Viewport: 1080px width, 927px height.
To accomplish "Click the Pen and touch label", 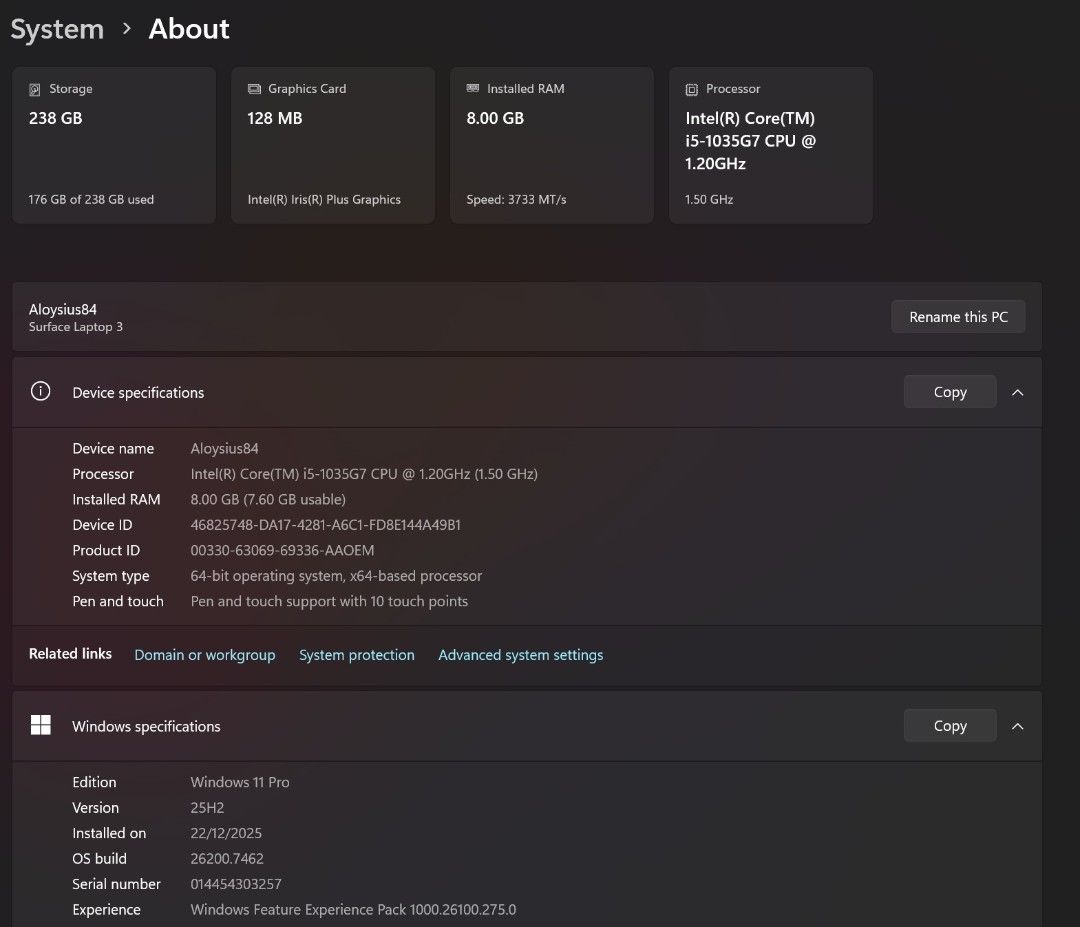I will click(x=118, y=601).
